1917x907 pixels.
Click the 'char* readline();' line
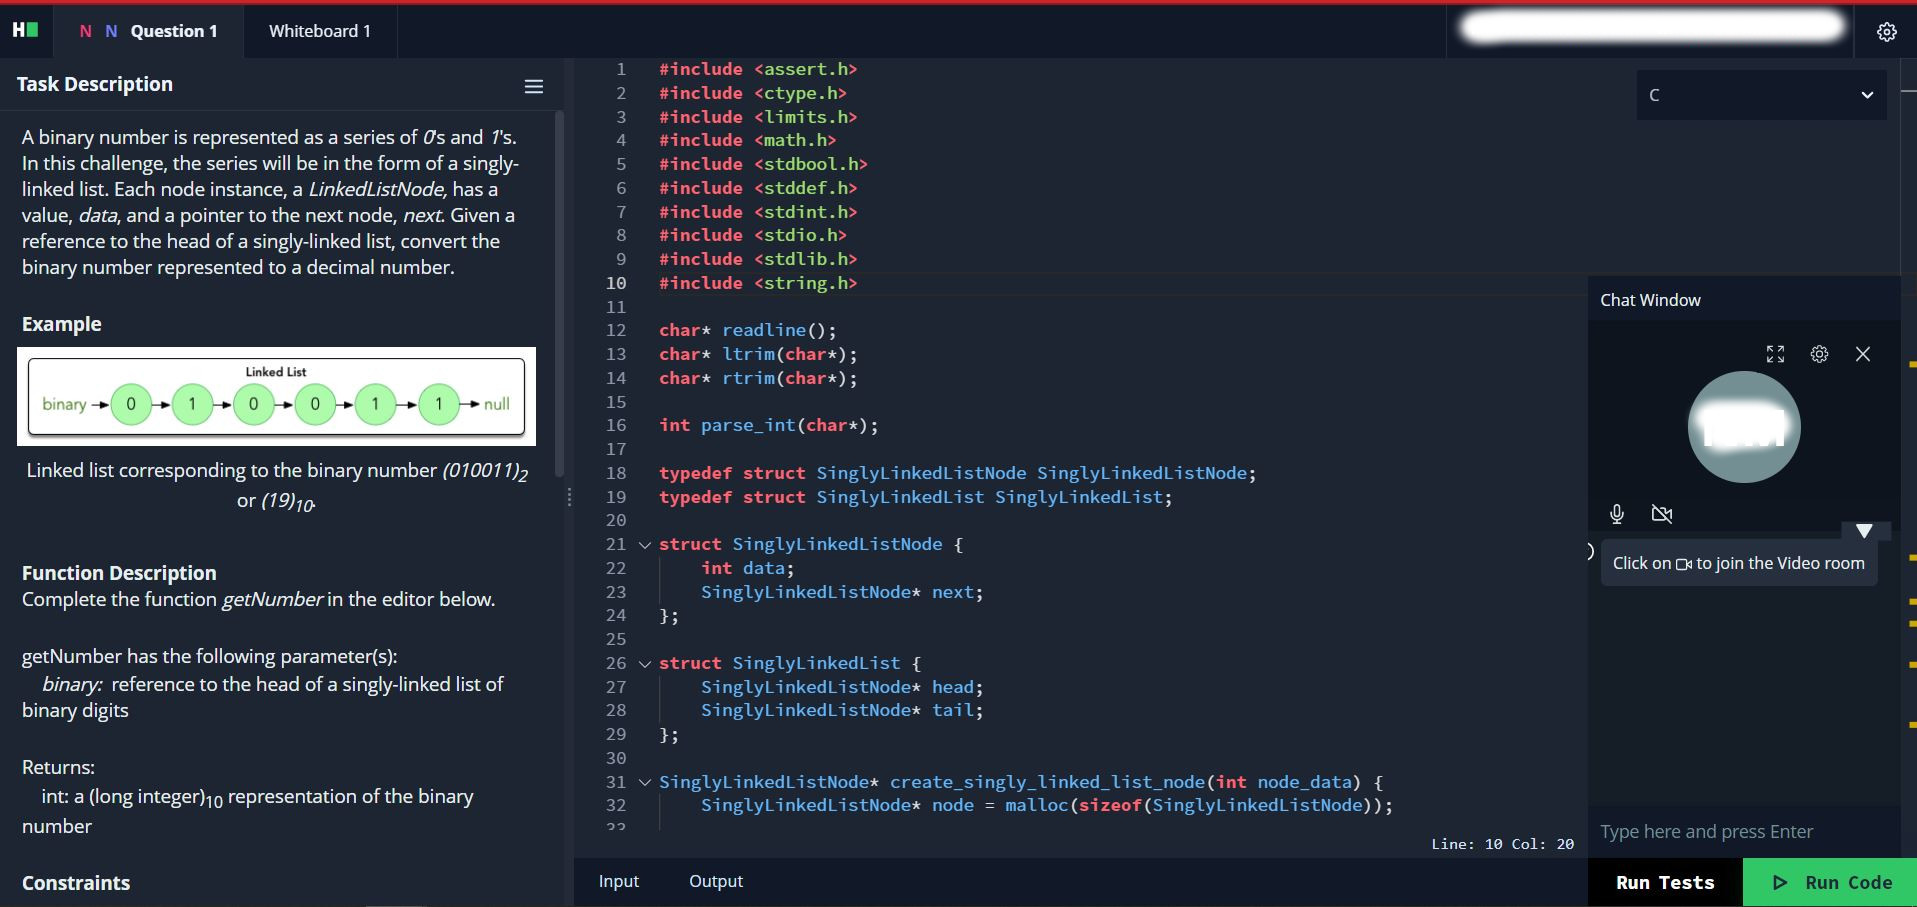[747, 330]
